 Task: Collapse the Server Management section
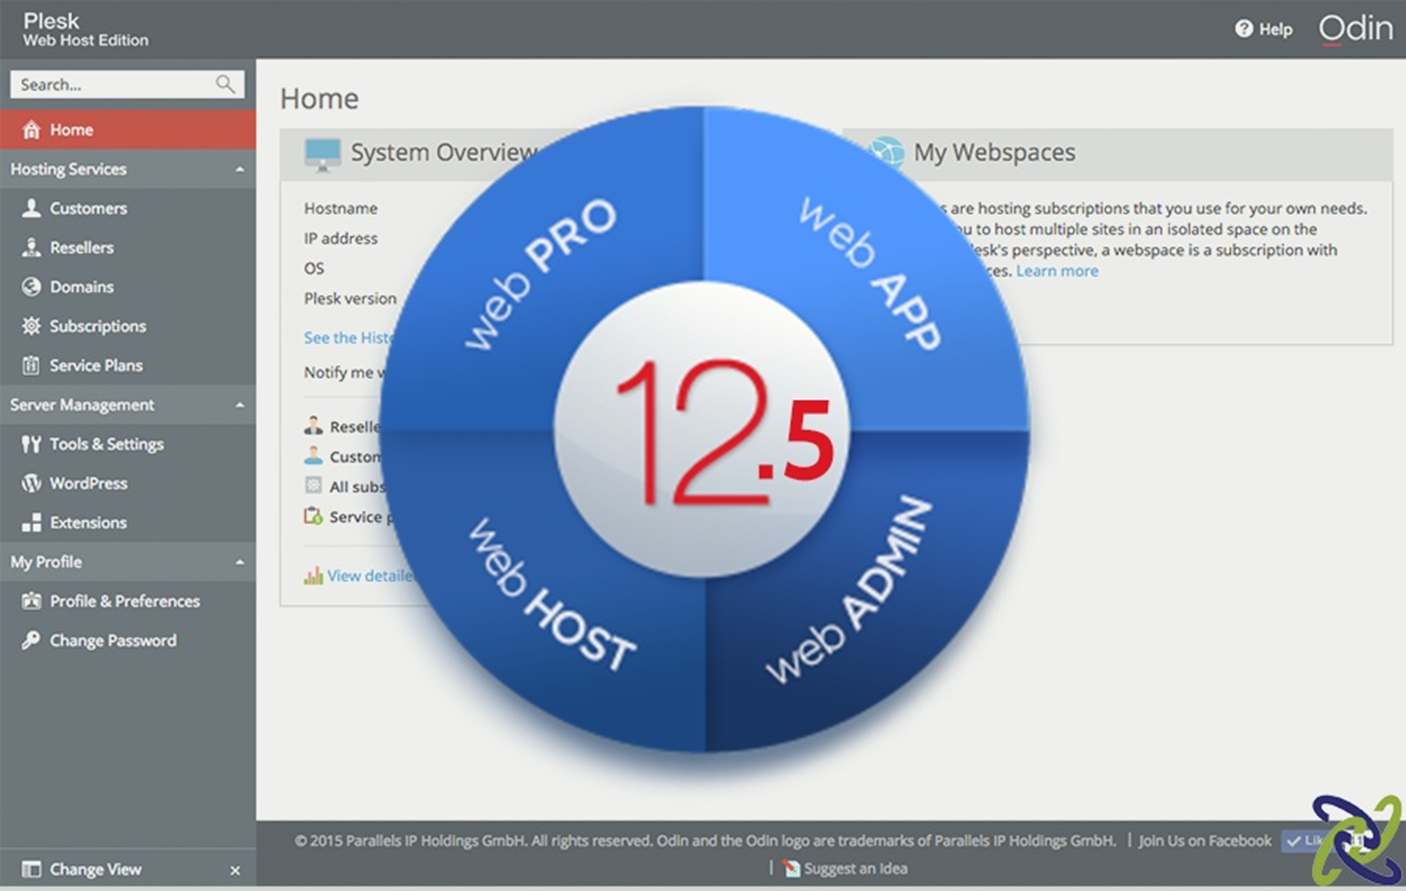point(239,405)
